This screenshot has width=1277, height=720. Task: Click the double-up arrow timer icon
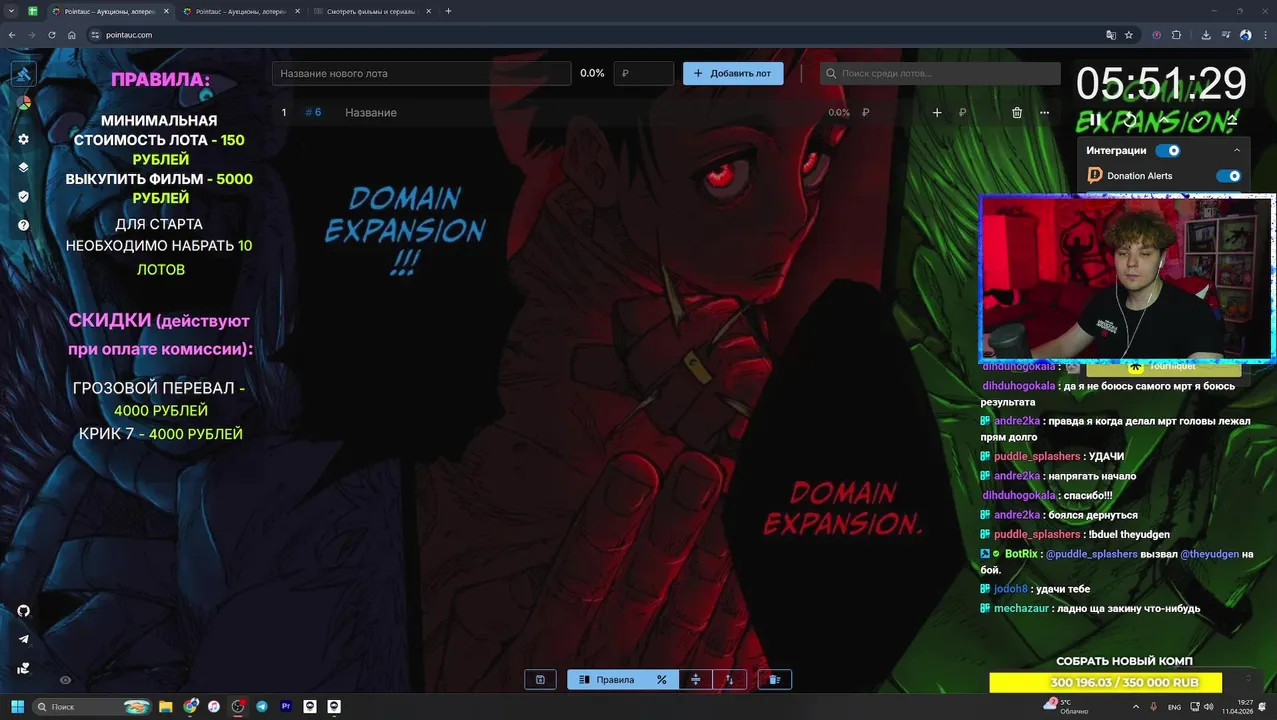(1232, 120)
